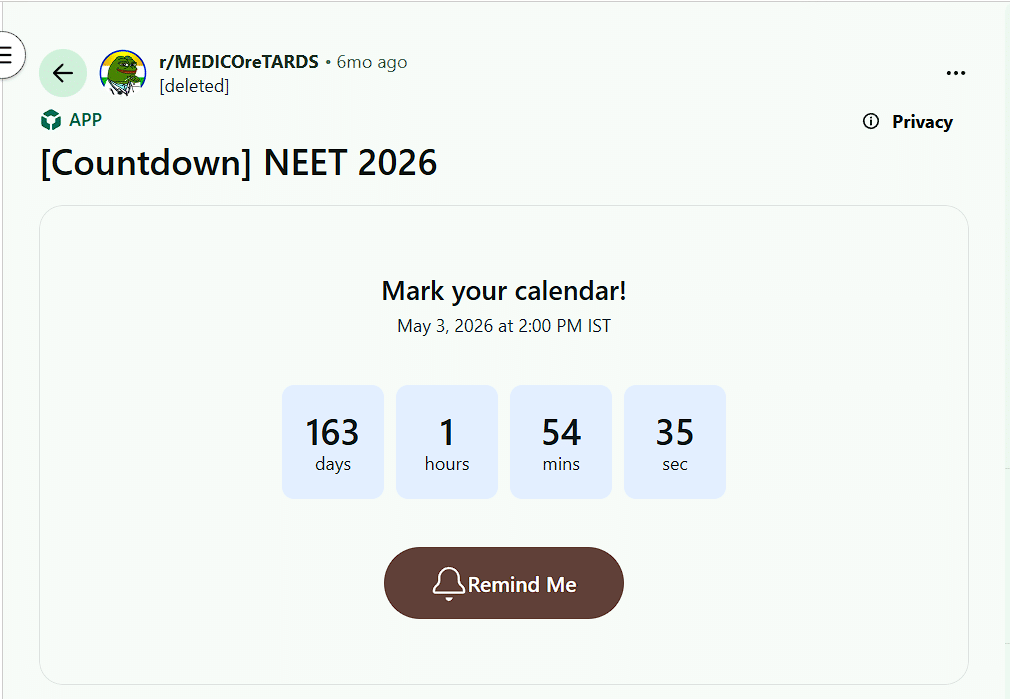Click the 6mo ago timestamp
Viewport: 1010px width, 699px height.
click(x=370, y=61)
